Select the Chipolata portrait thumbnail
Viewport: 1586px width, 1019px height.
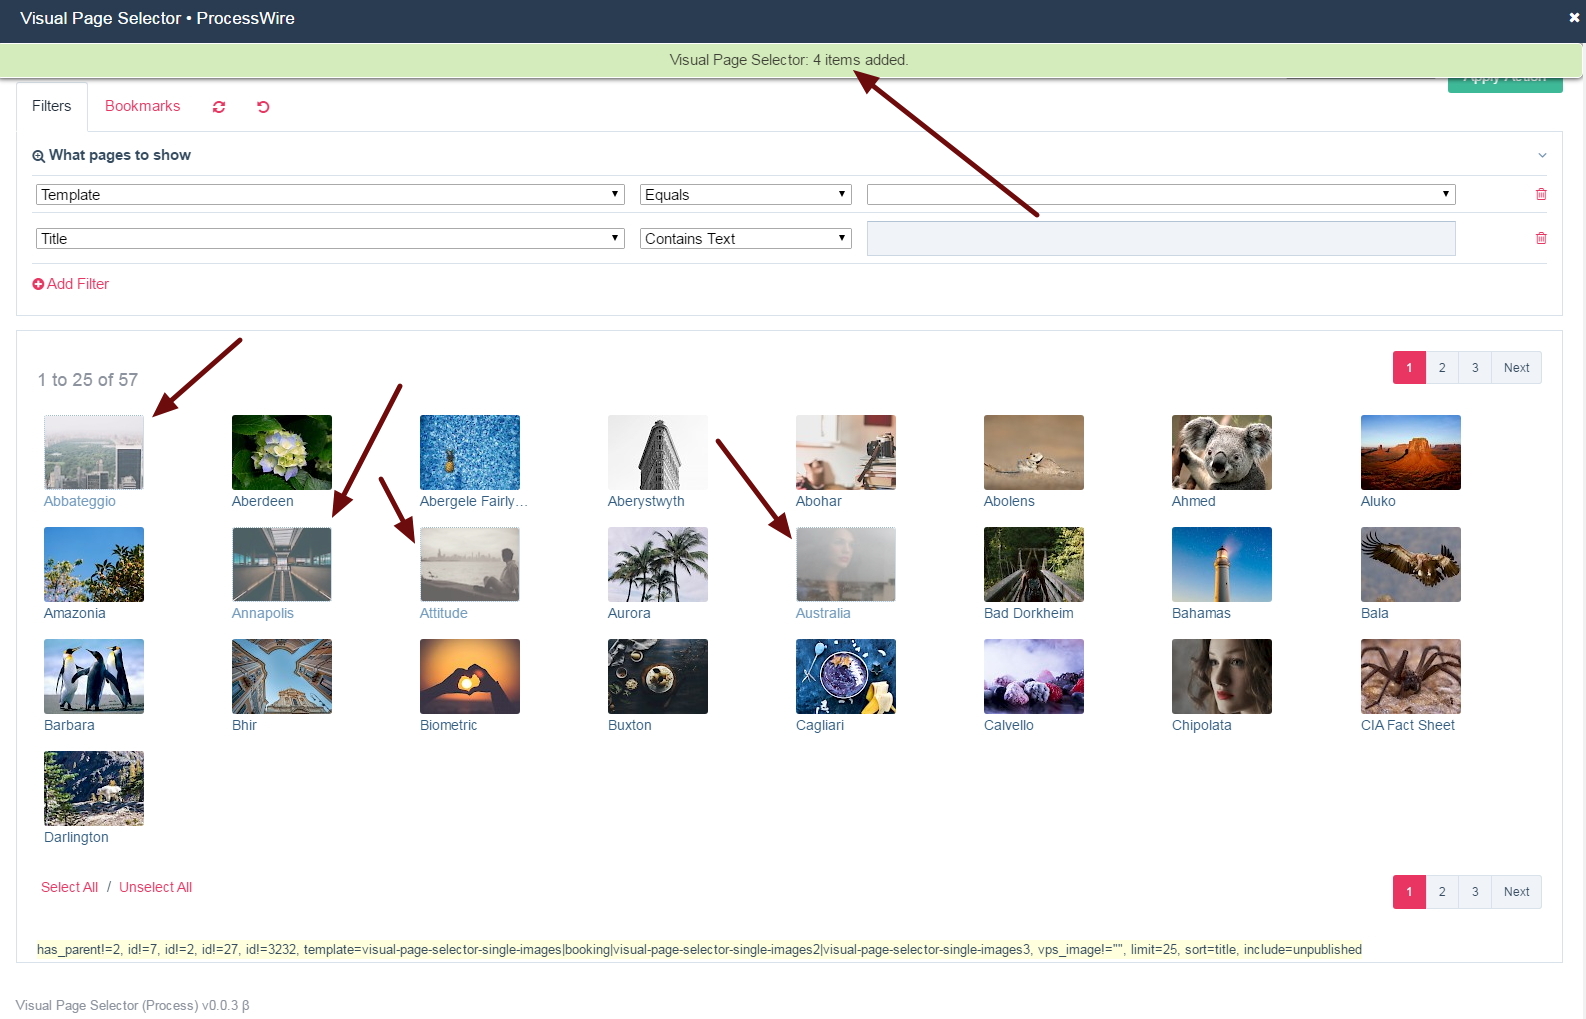[x=1222, y=676]
